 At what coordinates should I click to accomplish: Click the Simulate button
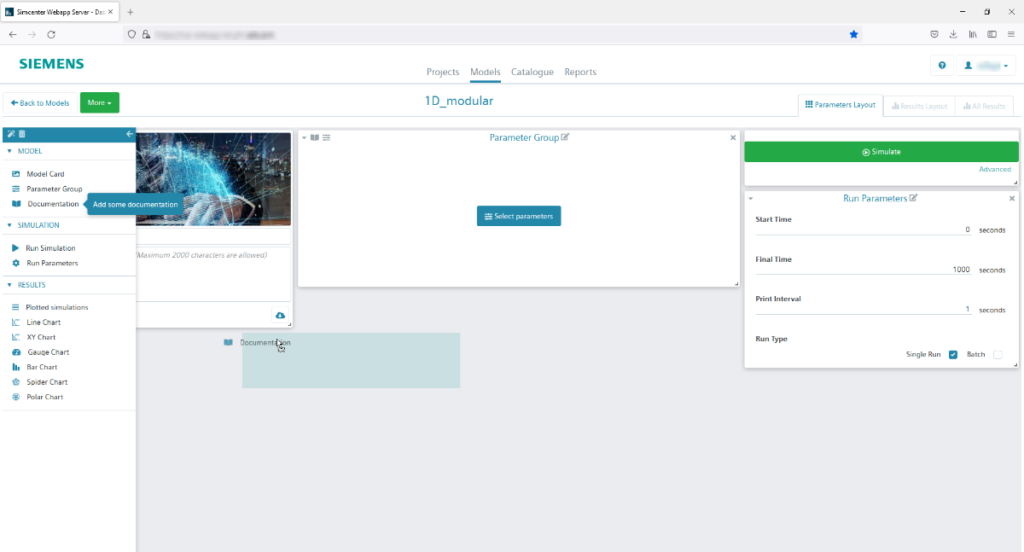[881, 152]
